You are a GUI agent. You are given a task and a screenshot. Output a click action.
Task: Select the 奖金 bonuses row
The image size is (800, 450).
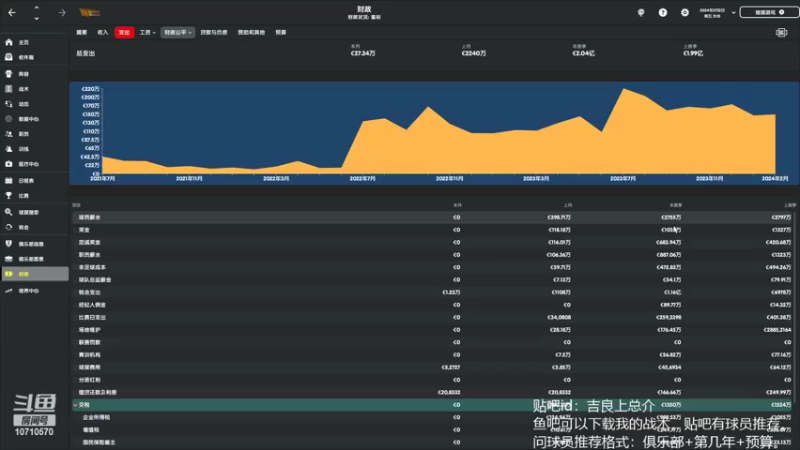pos(432,230)
